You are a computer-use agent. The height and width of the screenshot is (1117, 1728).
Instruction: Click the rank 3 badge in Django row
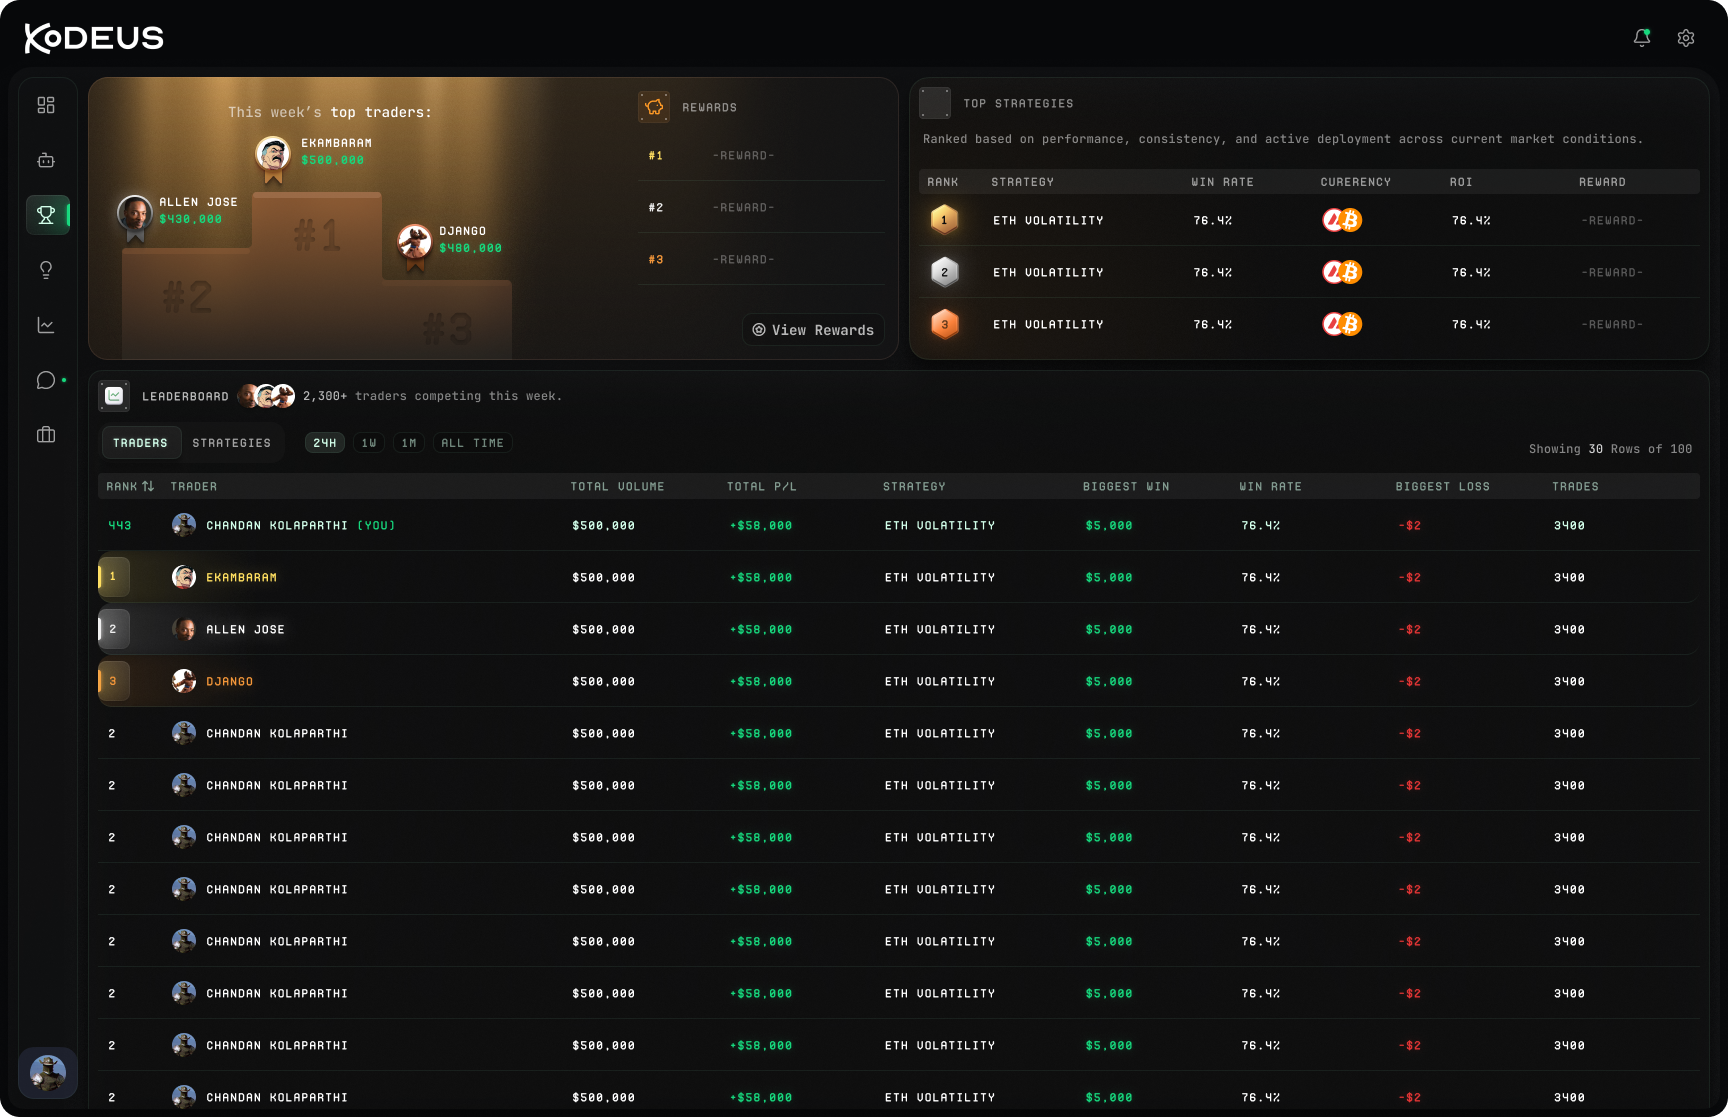coord(114,681)
